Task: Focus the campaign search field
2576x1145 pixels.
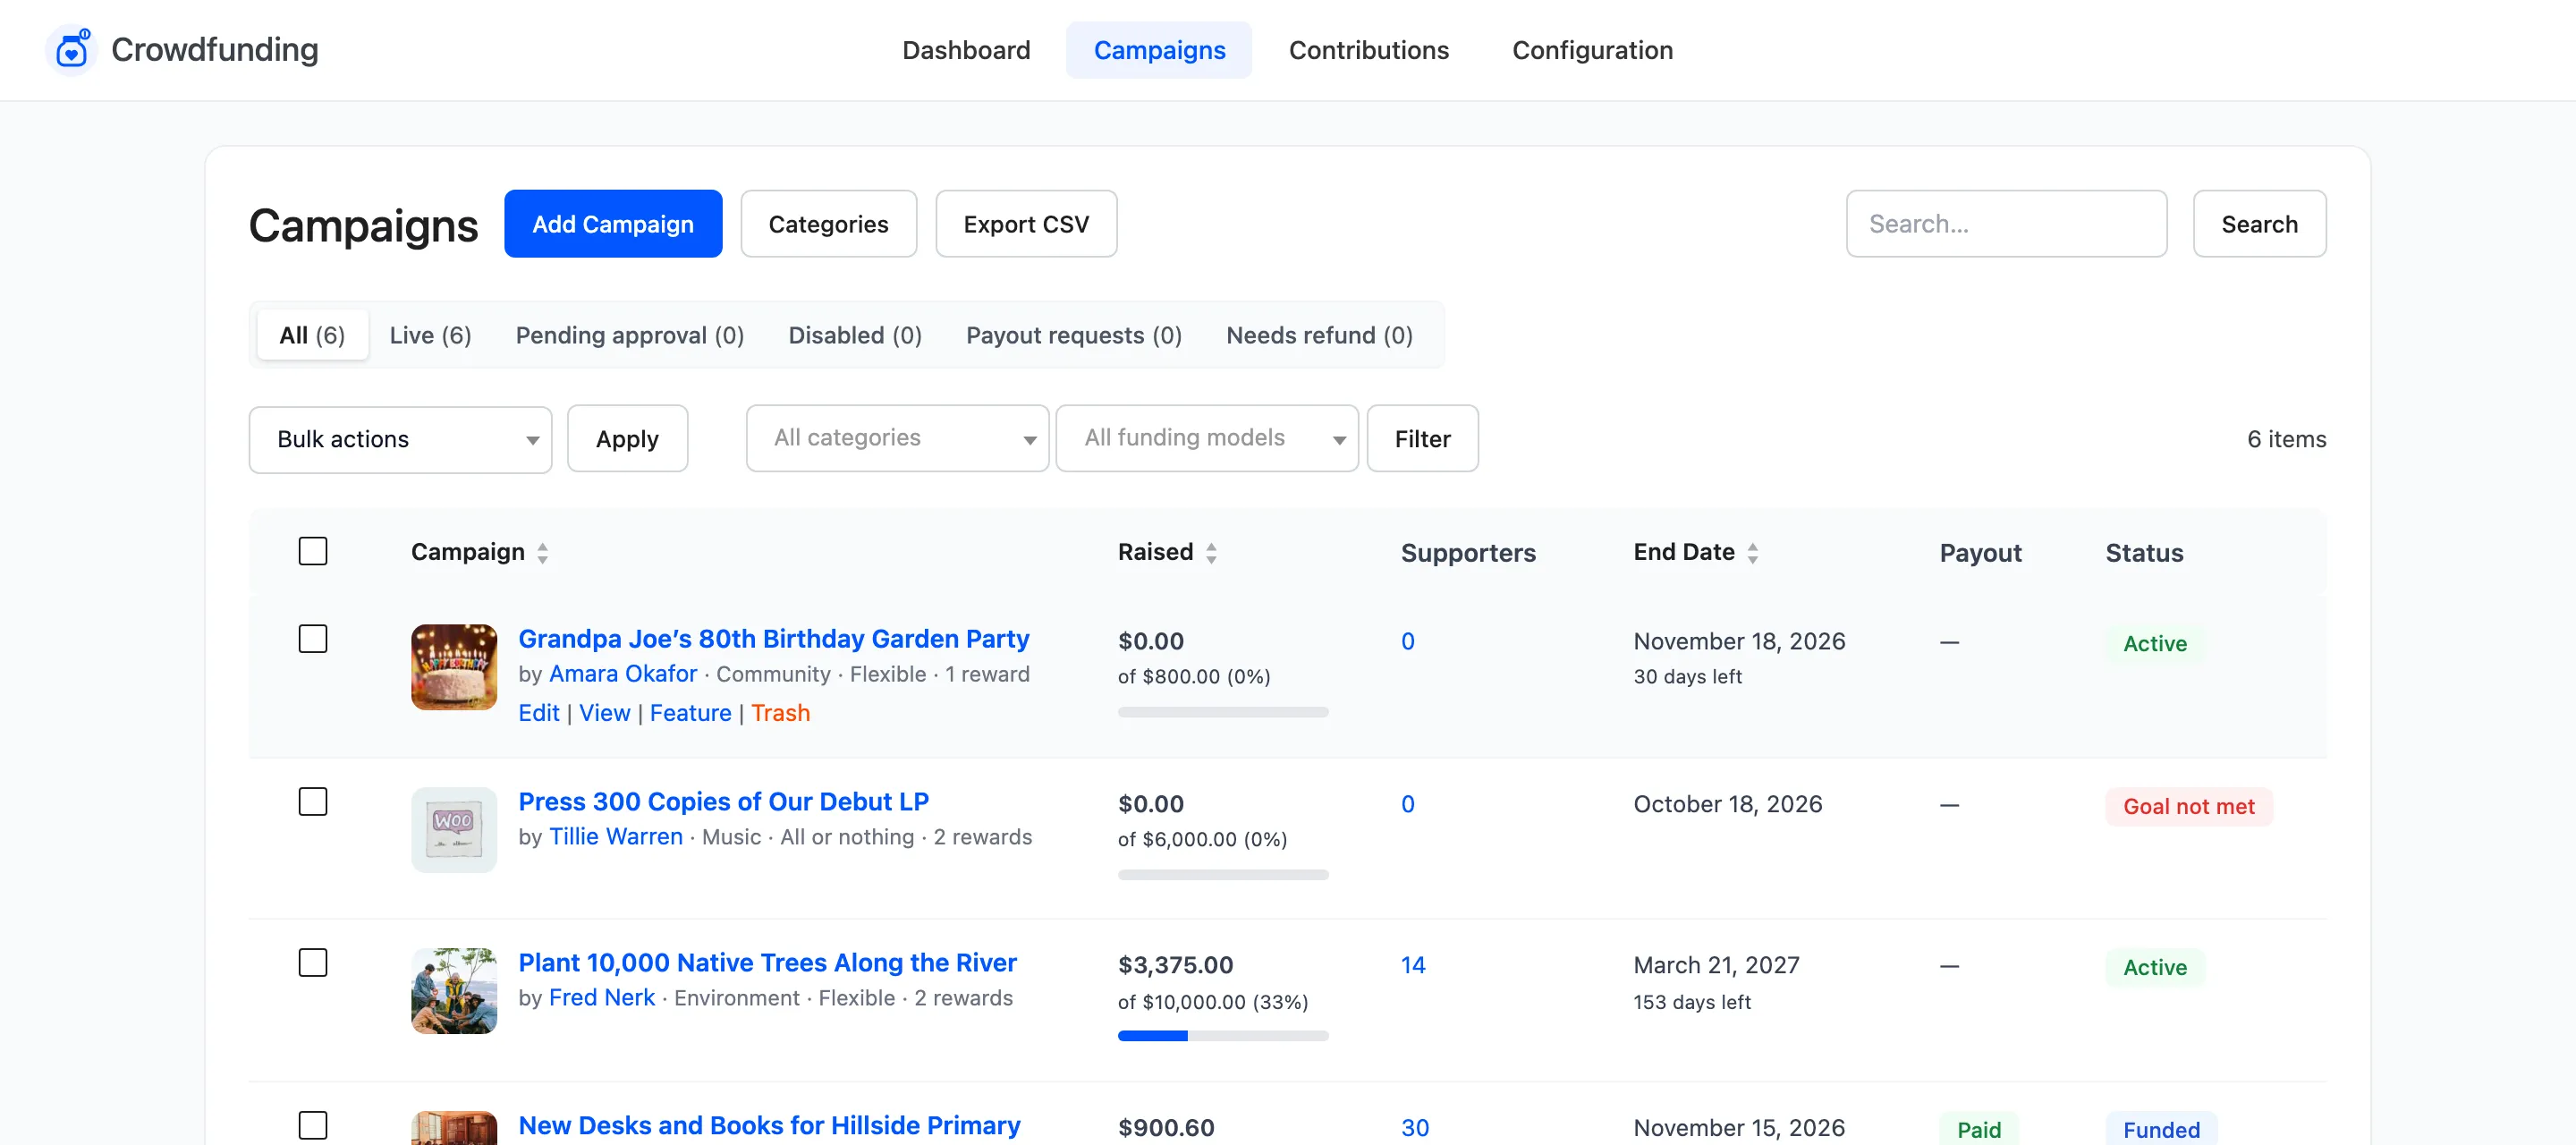Action: [2006, 224]
